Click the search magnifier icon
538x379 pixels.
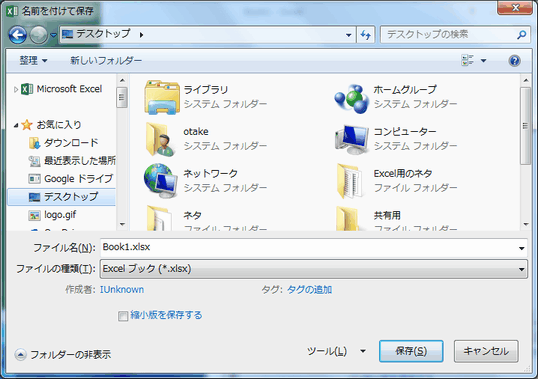[x=521, y=35]
